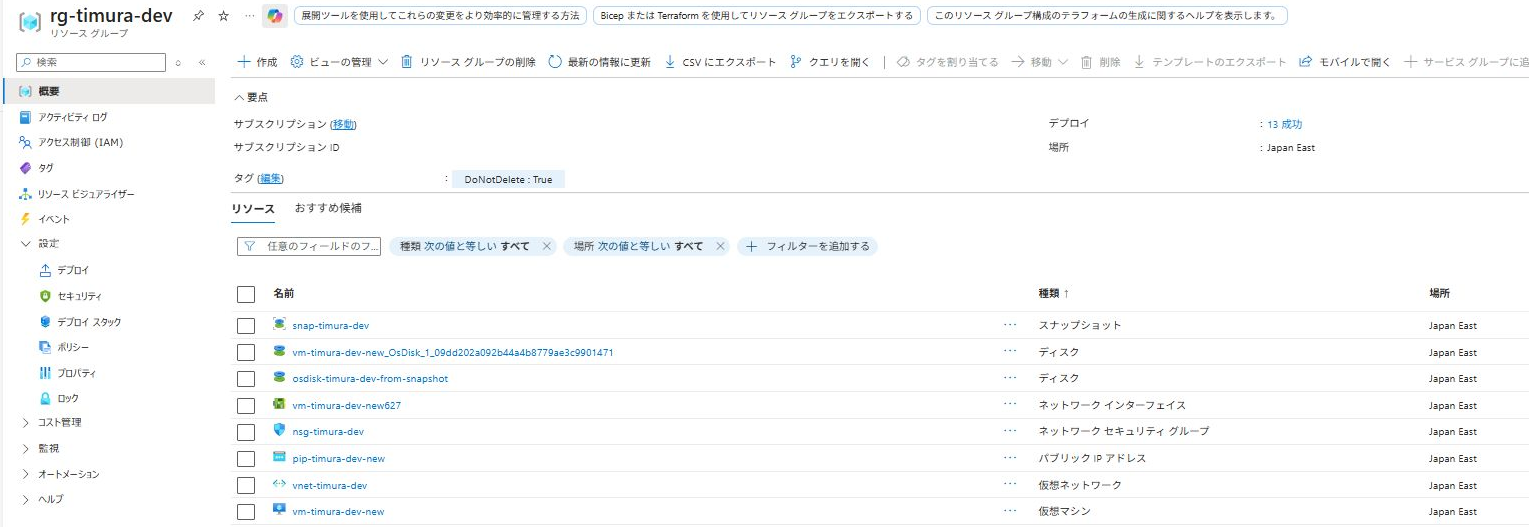Click the 任意のフィールド filter input

coord(309,246)
